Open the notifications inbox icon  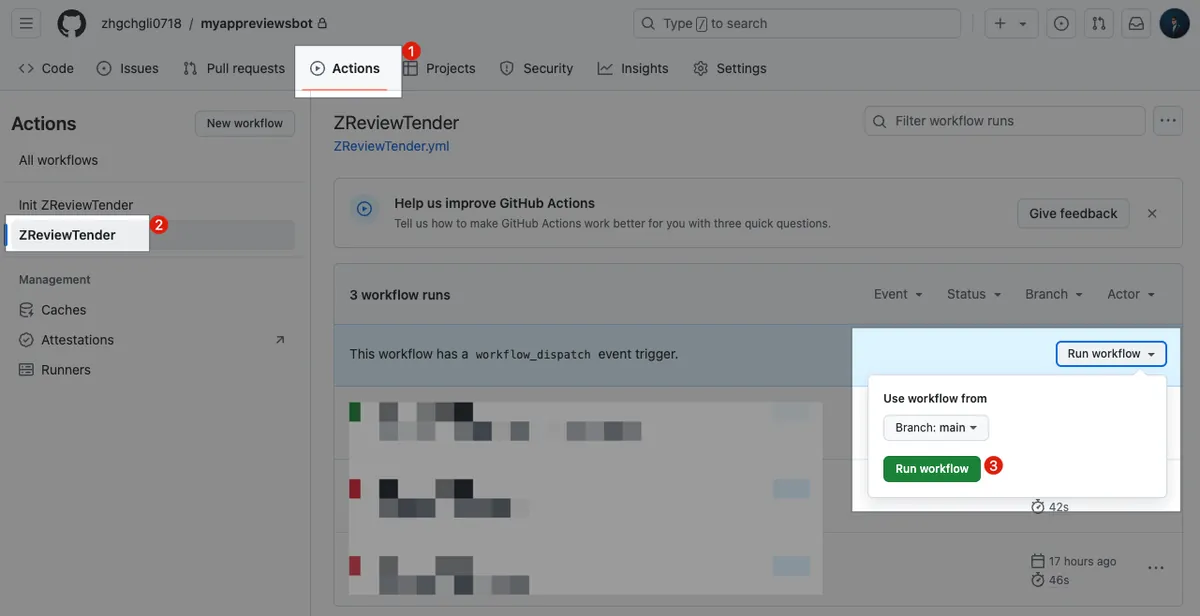[x=1136, y=23]
